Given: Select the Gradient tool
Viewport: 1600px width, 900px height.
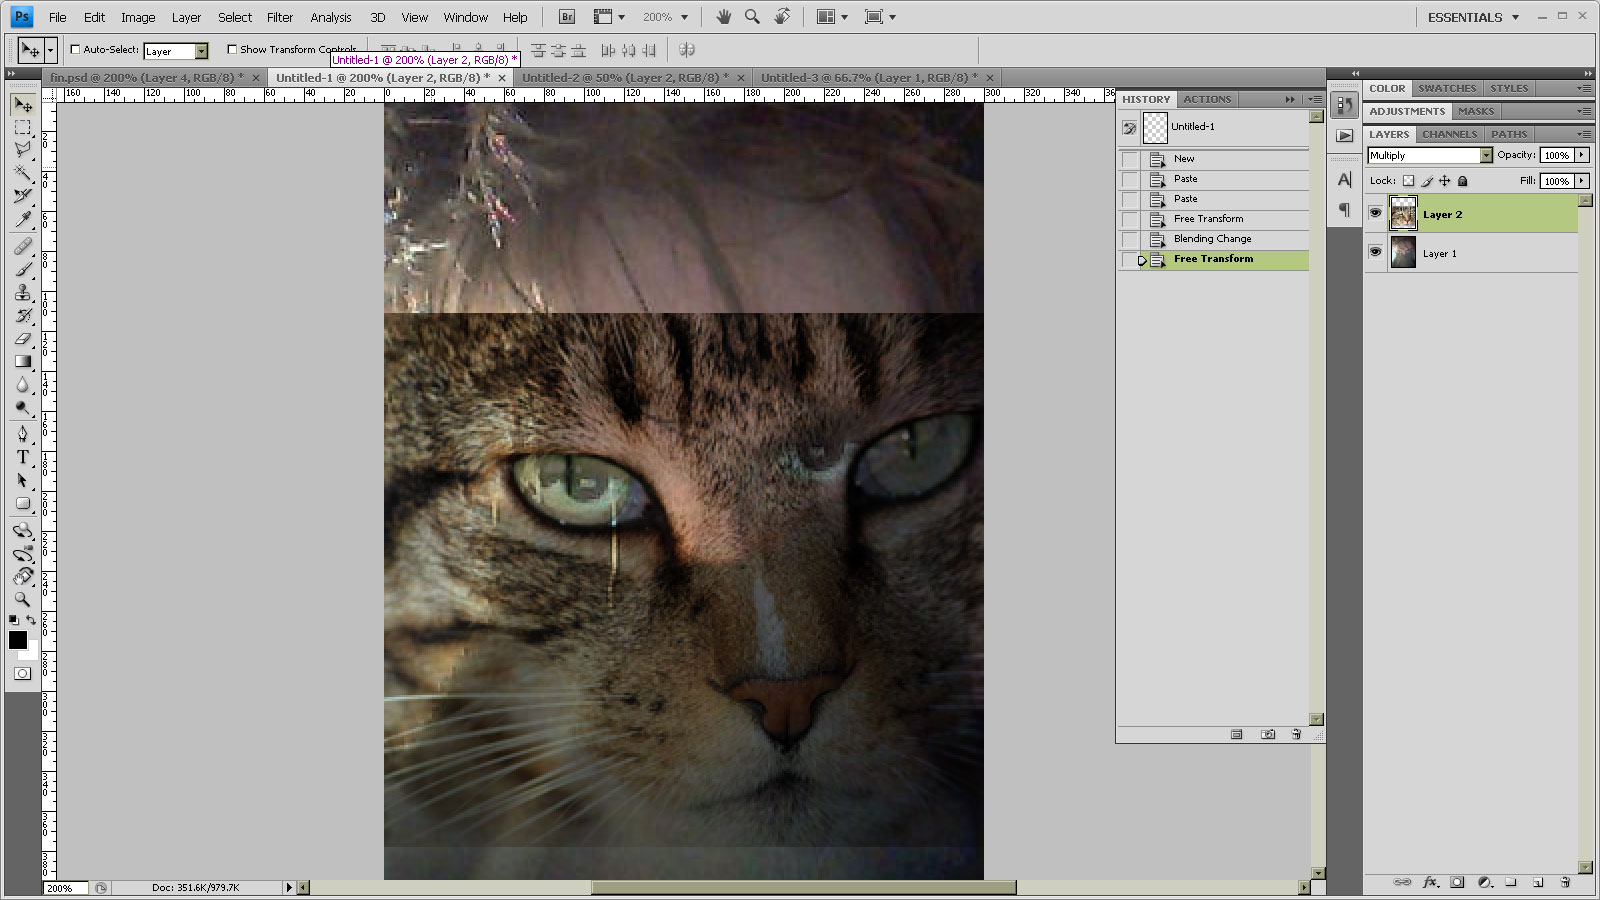Looking at the screenshot, I should click(23, 361).
